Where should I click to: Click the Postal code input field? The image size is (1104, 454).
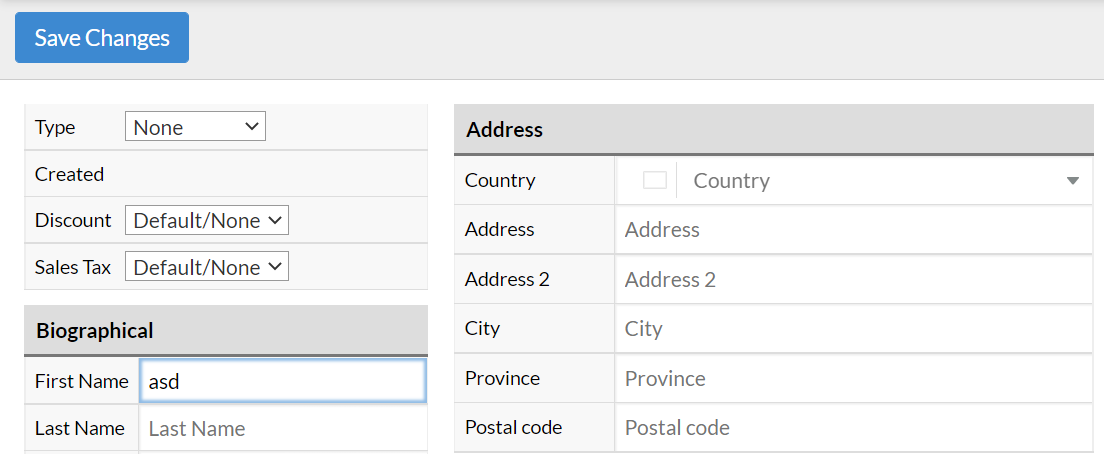click(853, 427)
